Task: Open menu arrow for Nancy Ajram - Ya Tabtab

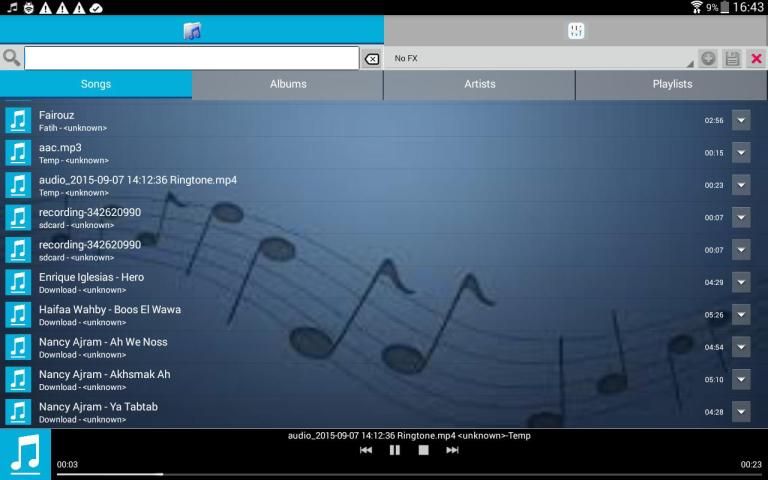Action: click(x=741, y=411)
